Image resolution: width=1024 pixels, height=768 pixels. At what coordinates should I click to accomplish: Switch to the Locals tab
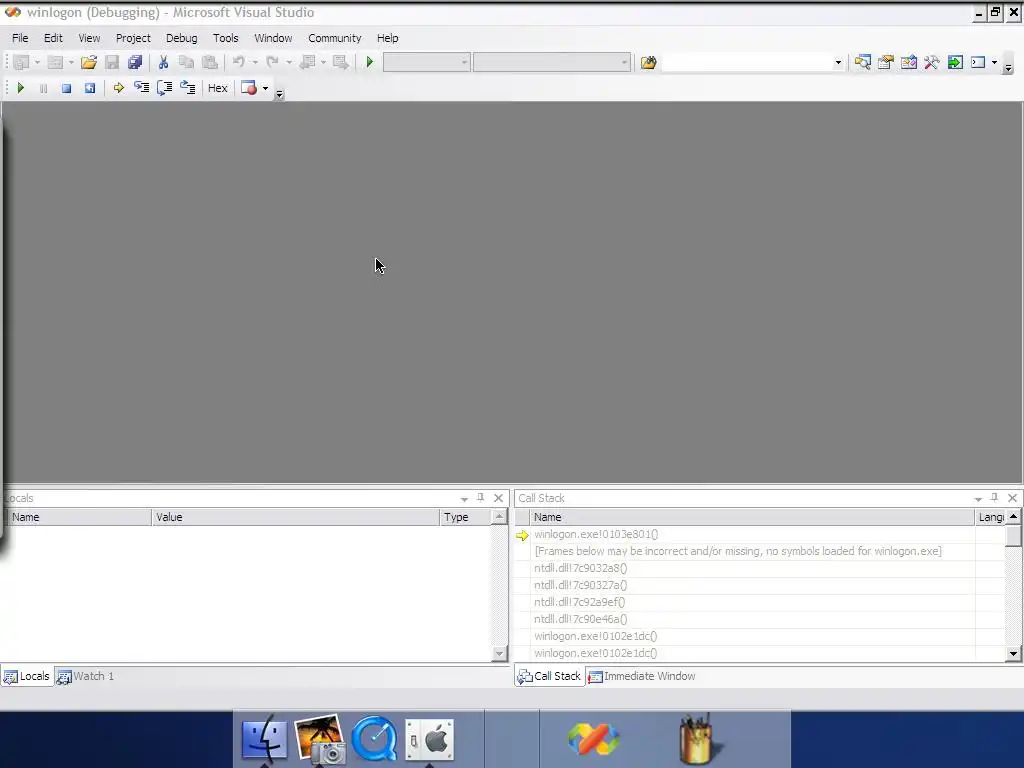pyautogui.click(x=27, y=677)
